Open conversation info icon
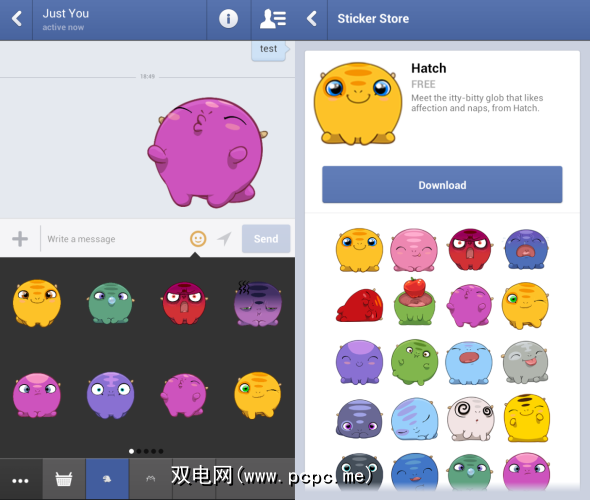The height and width of the screenshot is (500, 590). [228, 18]
